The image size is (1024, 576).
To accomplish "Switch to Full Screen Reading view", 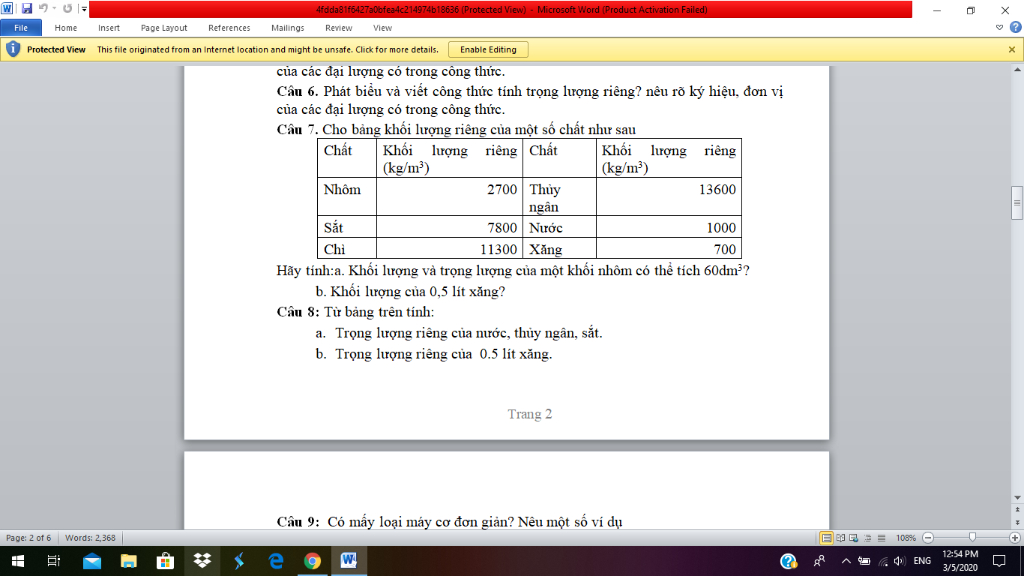I will 840,538.
